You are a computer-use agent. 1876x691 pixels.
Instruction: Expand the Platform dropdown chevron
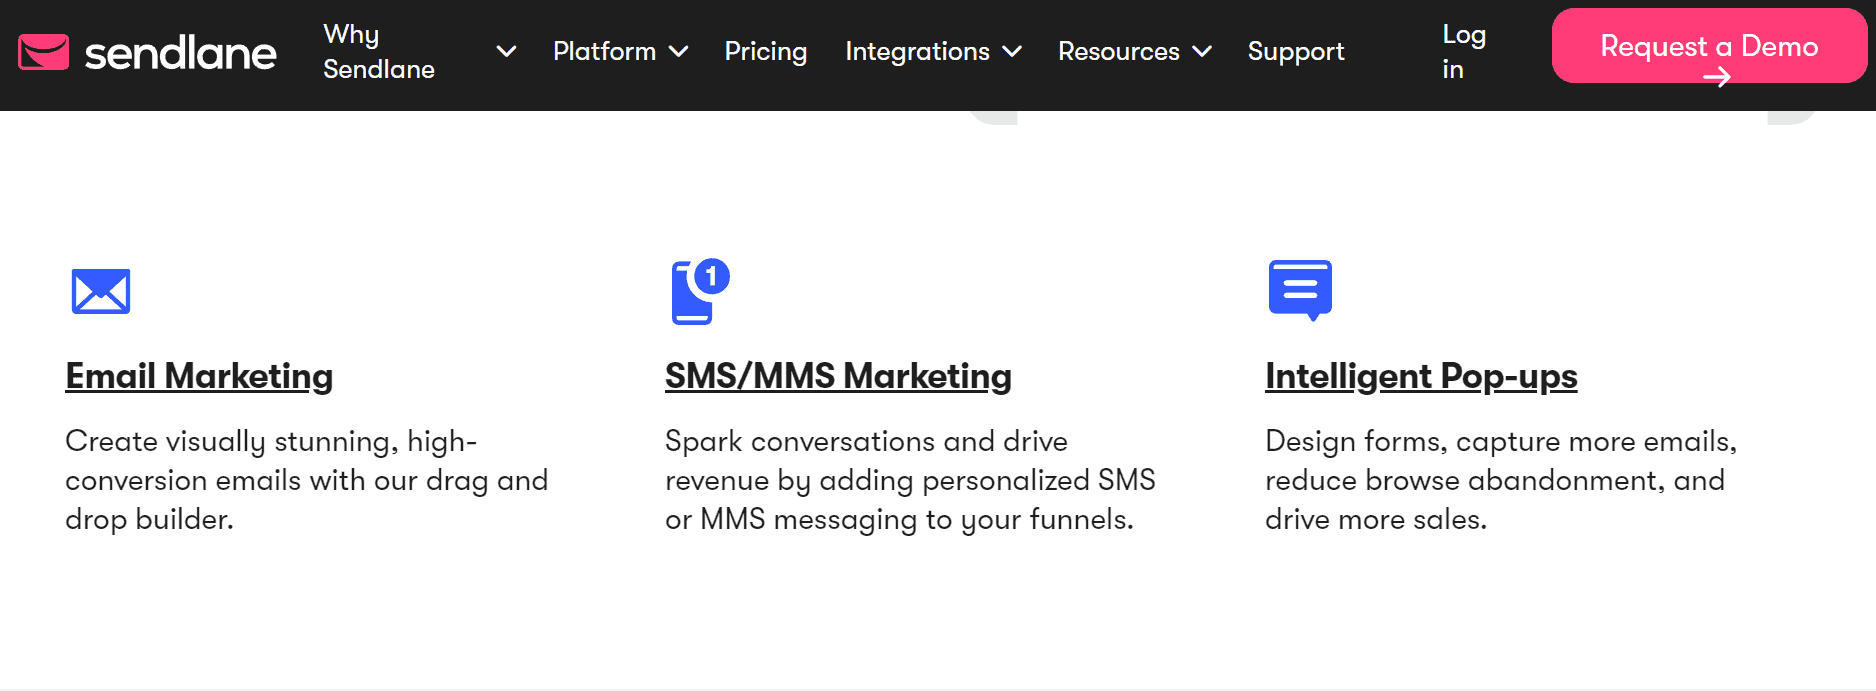679,51
